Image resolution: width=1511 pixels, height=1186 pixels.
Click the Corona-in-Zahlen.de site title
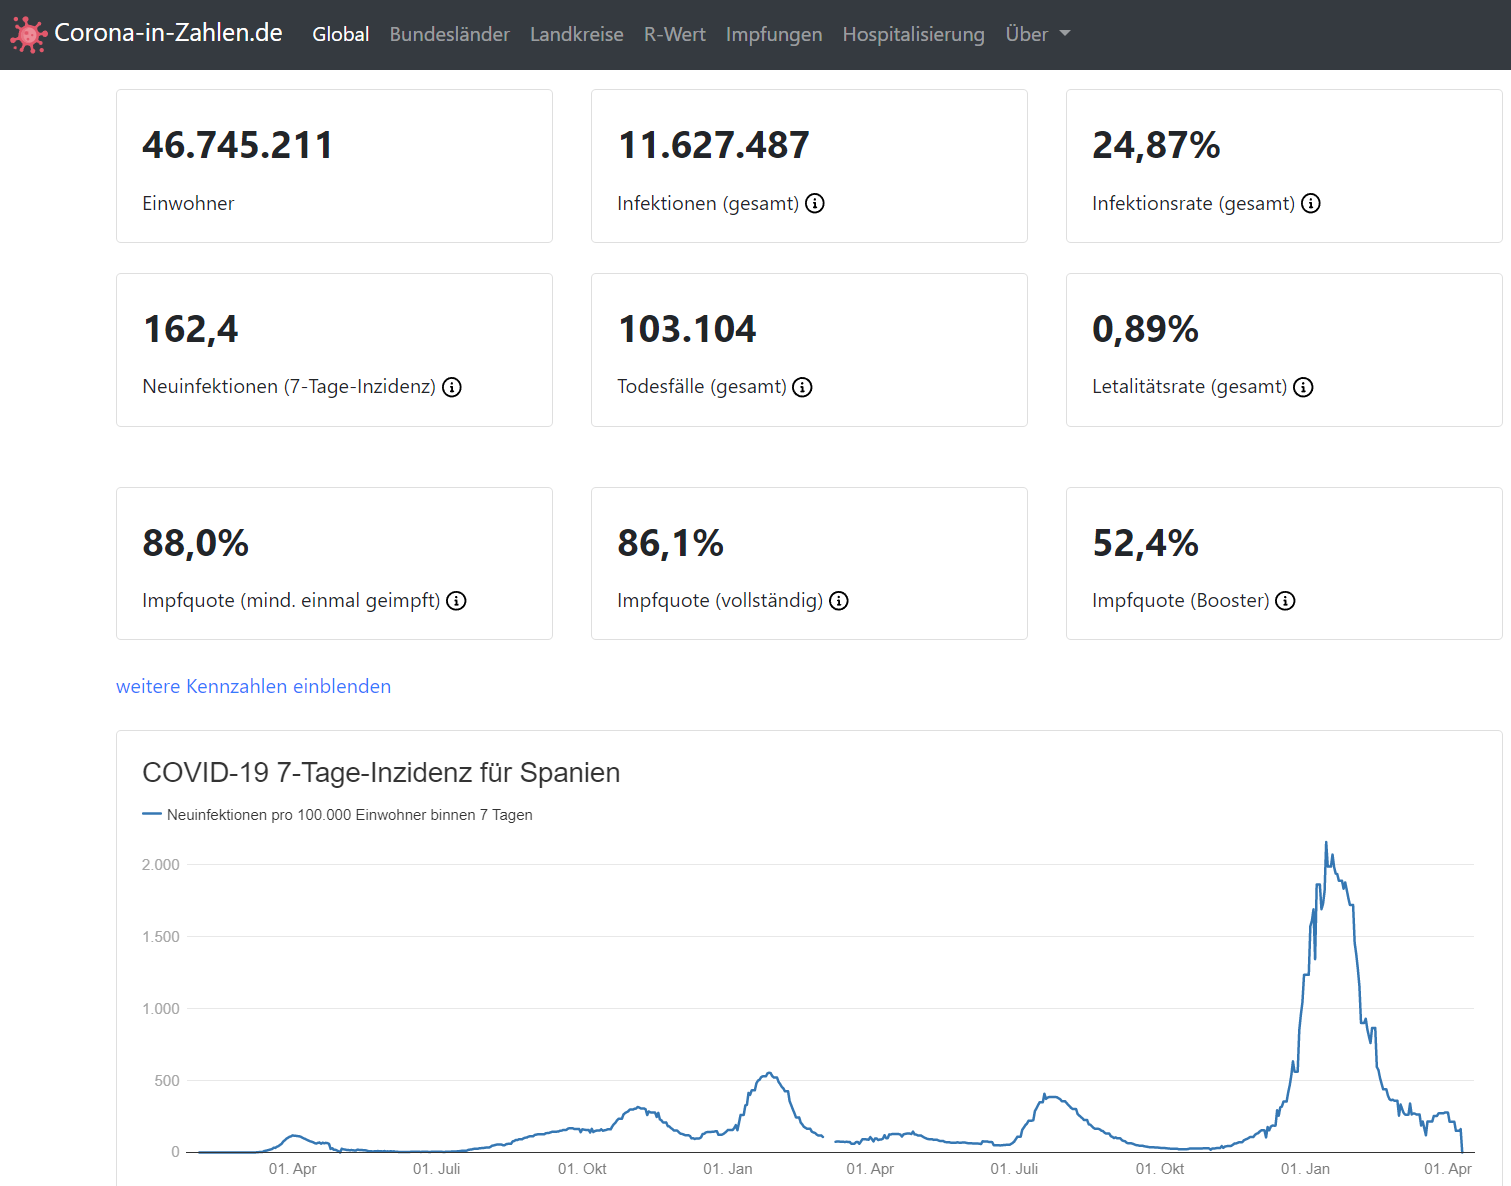(168, 33)
